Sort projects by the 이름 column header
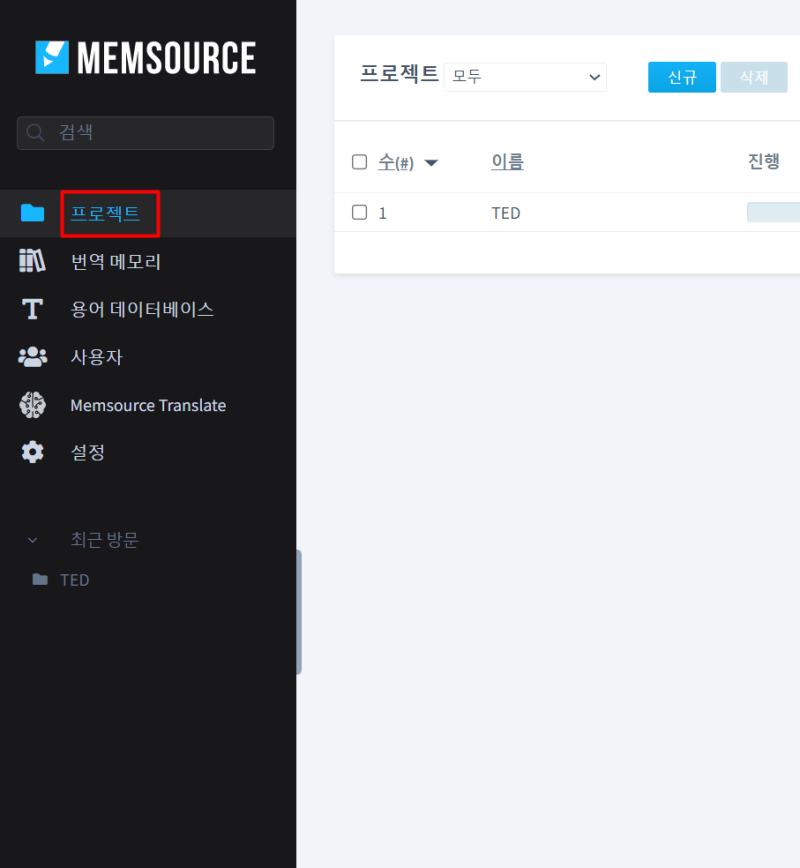Image resolution: width=800 pixels, height=868 pixels. [506, 161]
